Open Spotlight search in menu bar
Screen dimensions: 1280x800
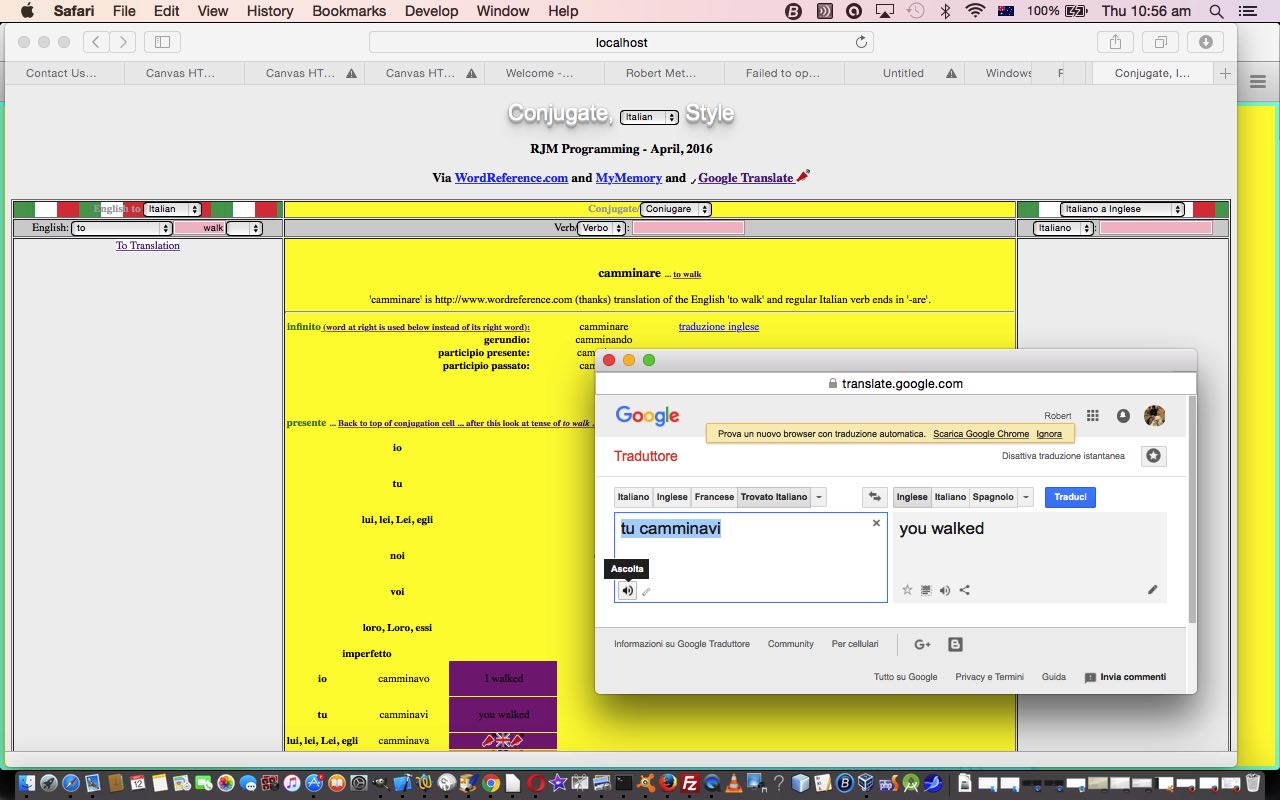tap(1216, 11)
